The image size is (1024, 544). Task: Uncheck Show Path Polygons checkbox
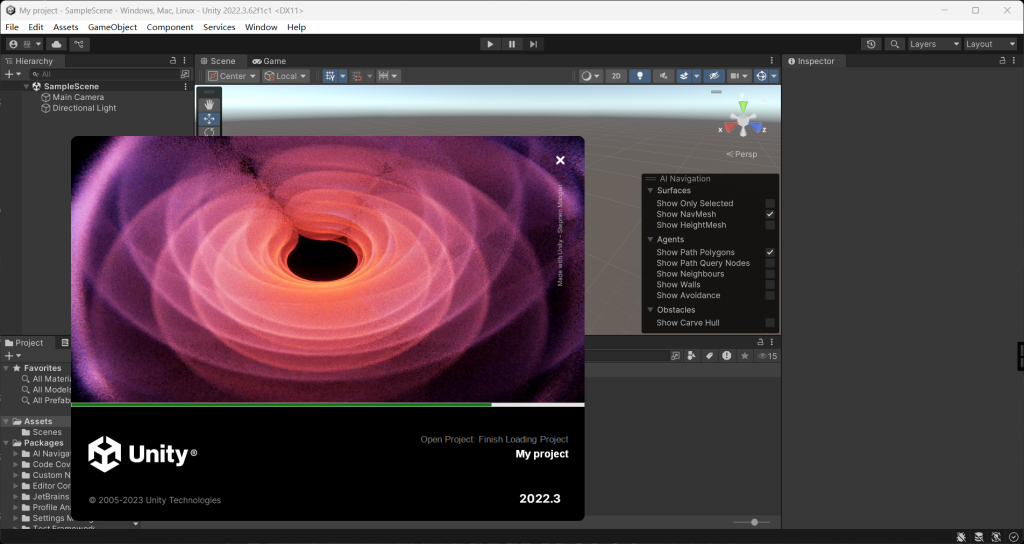click(770, 252)
